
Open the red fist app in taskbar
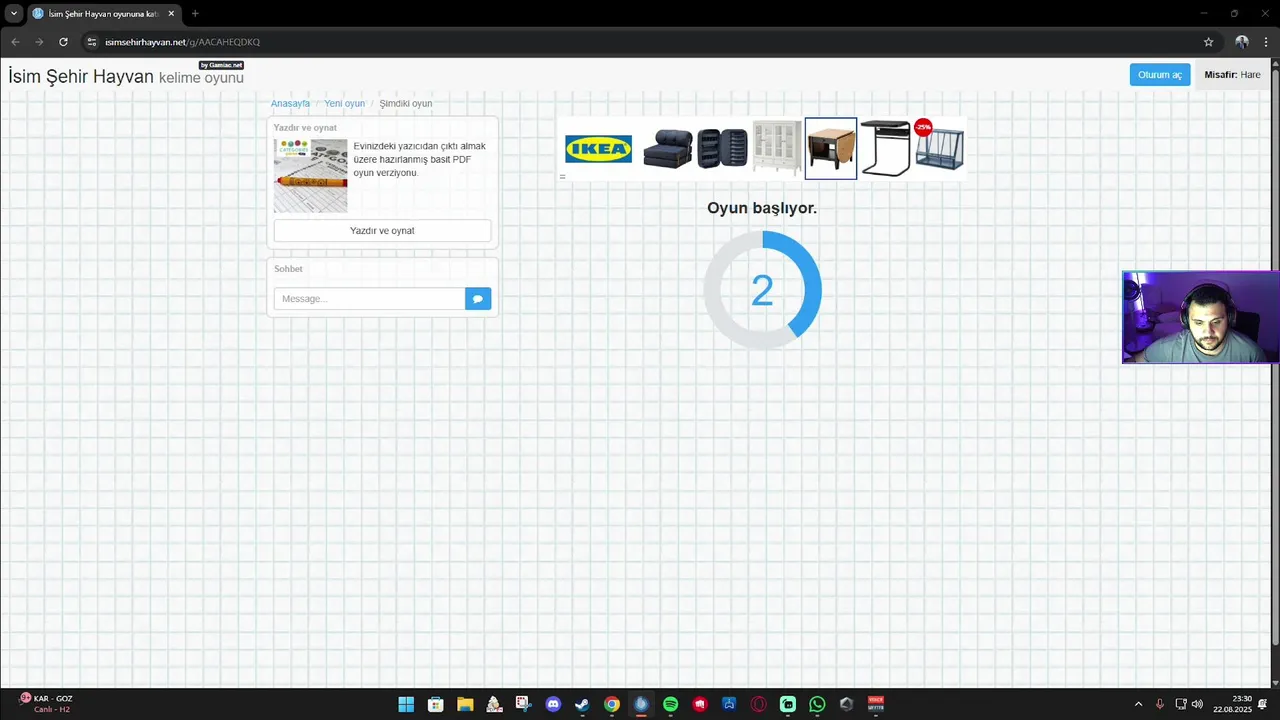pos(699,704)
